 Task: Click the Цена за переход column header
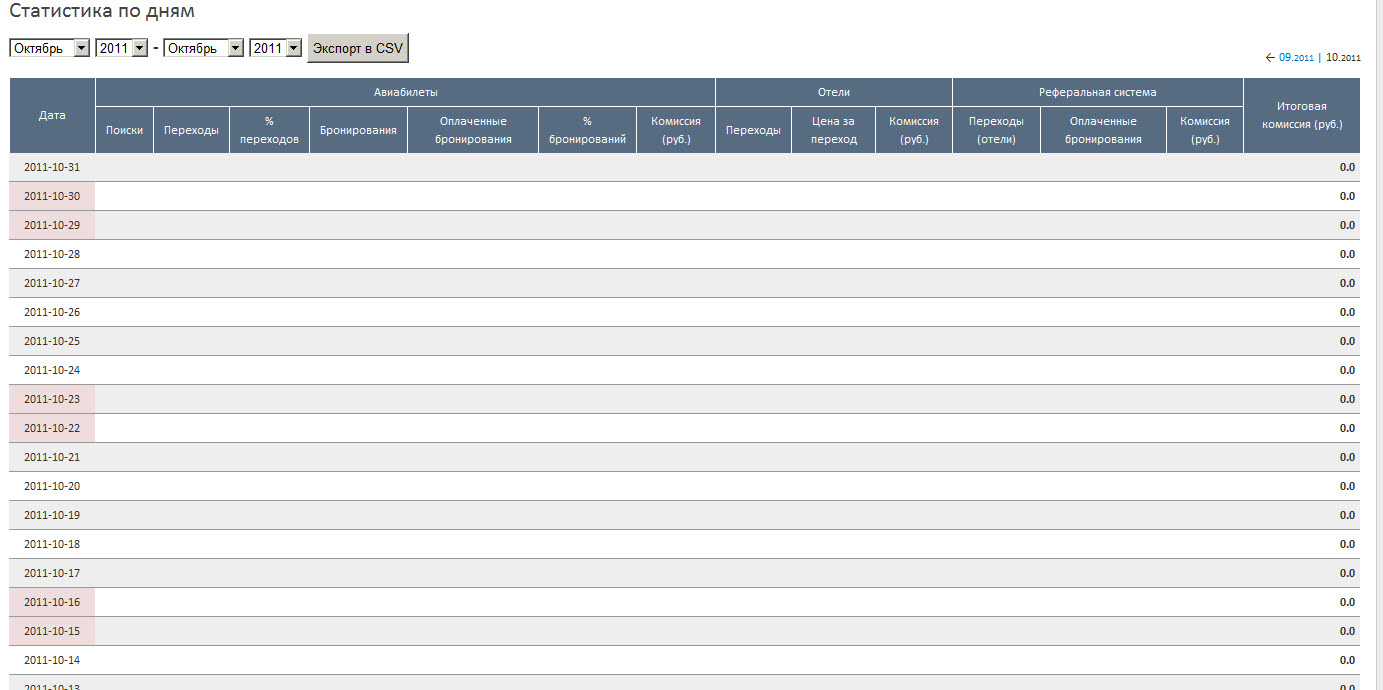click(833, 131)
